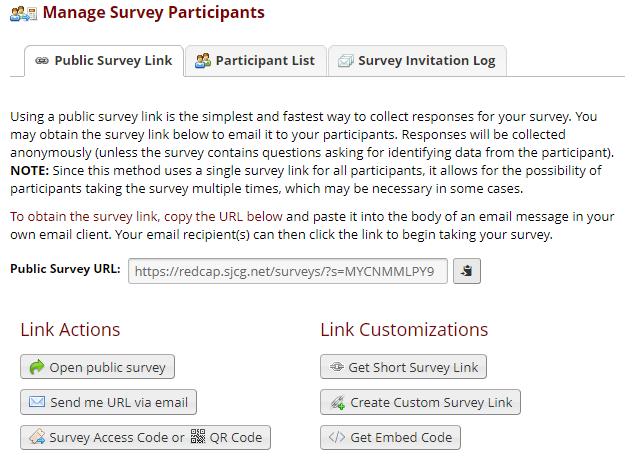The image size is (644, 467).
Task: Click the mail stack icon on Survey Invitation Log tab
Action: coord(345,61)
